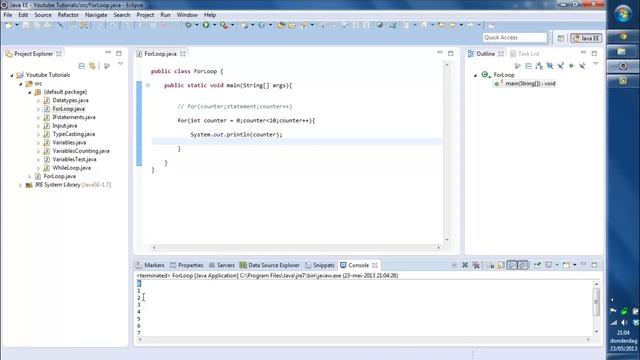
Task: Click Pin Console icon
Action: (537, 265)
